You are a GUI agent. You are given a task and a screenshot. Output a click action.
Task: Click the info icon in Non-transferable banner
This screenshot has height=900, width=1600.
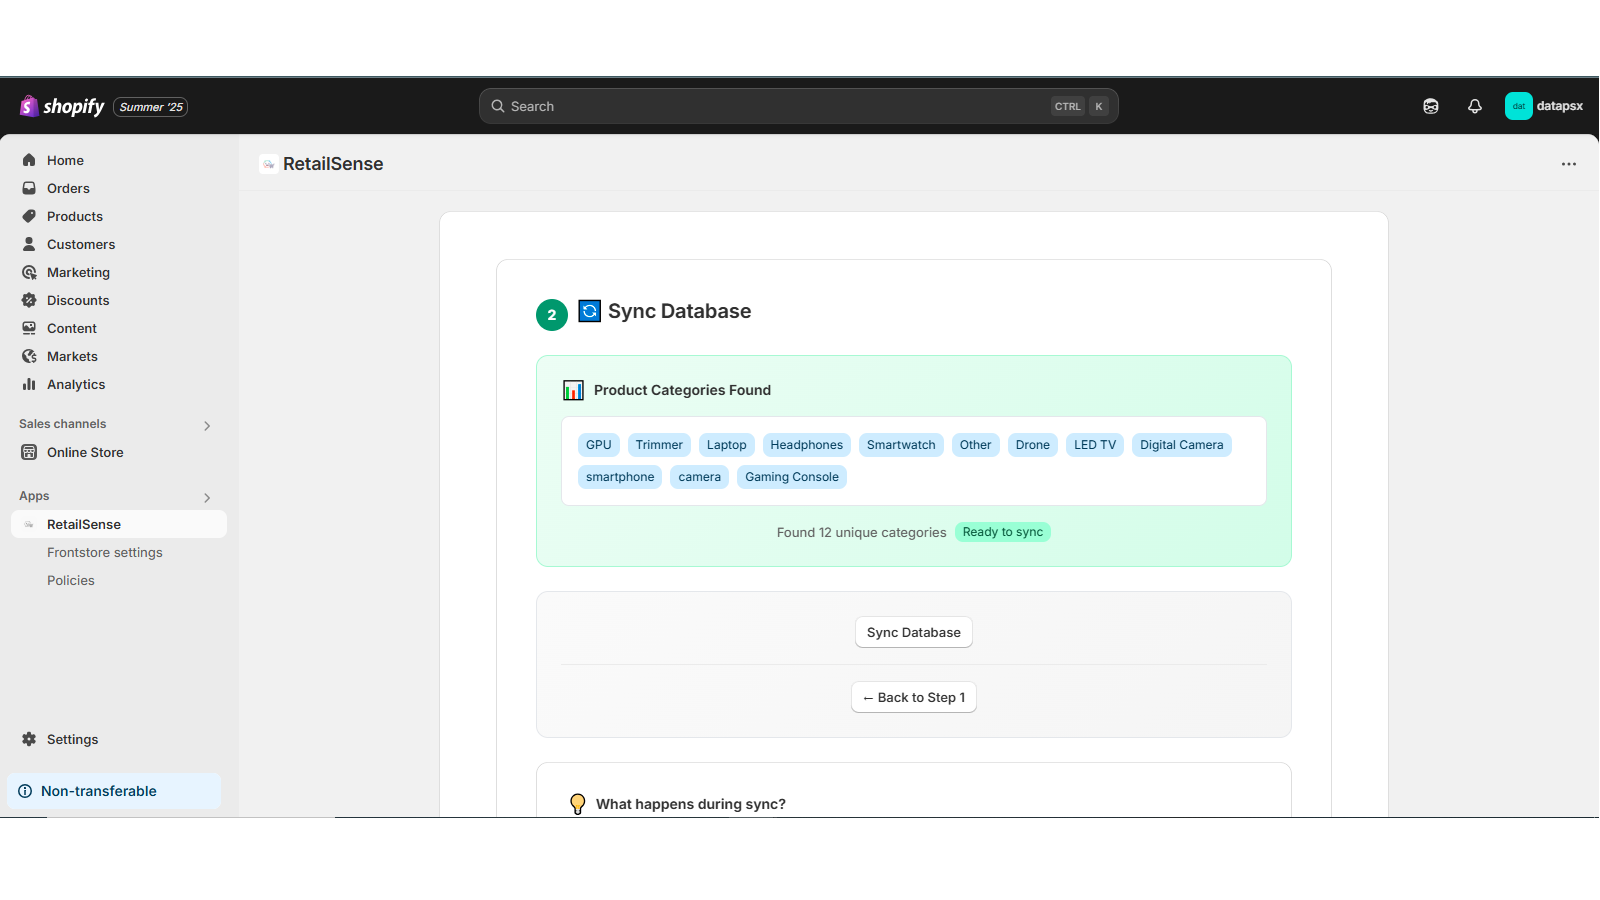[x=25, y=791]
